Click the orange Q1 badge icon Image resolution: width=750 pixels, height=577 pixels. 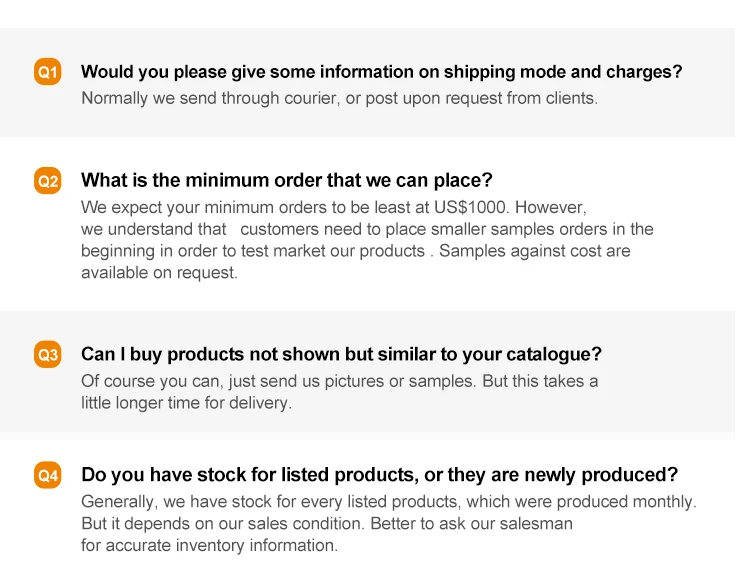click(48, 72)
